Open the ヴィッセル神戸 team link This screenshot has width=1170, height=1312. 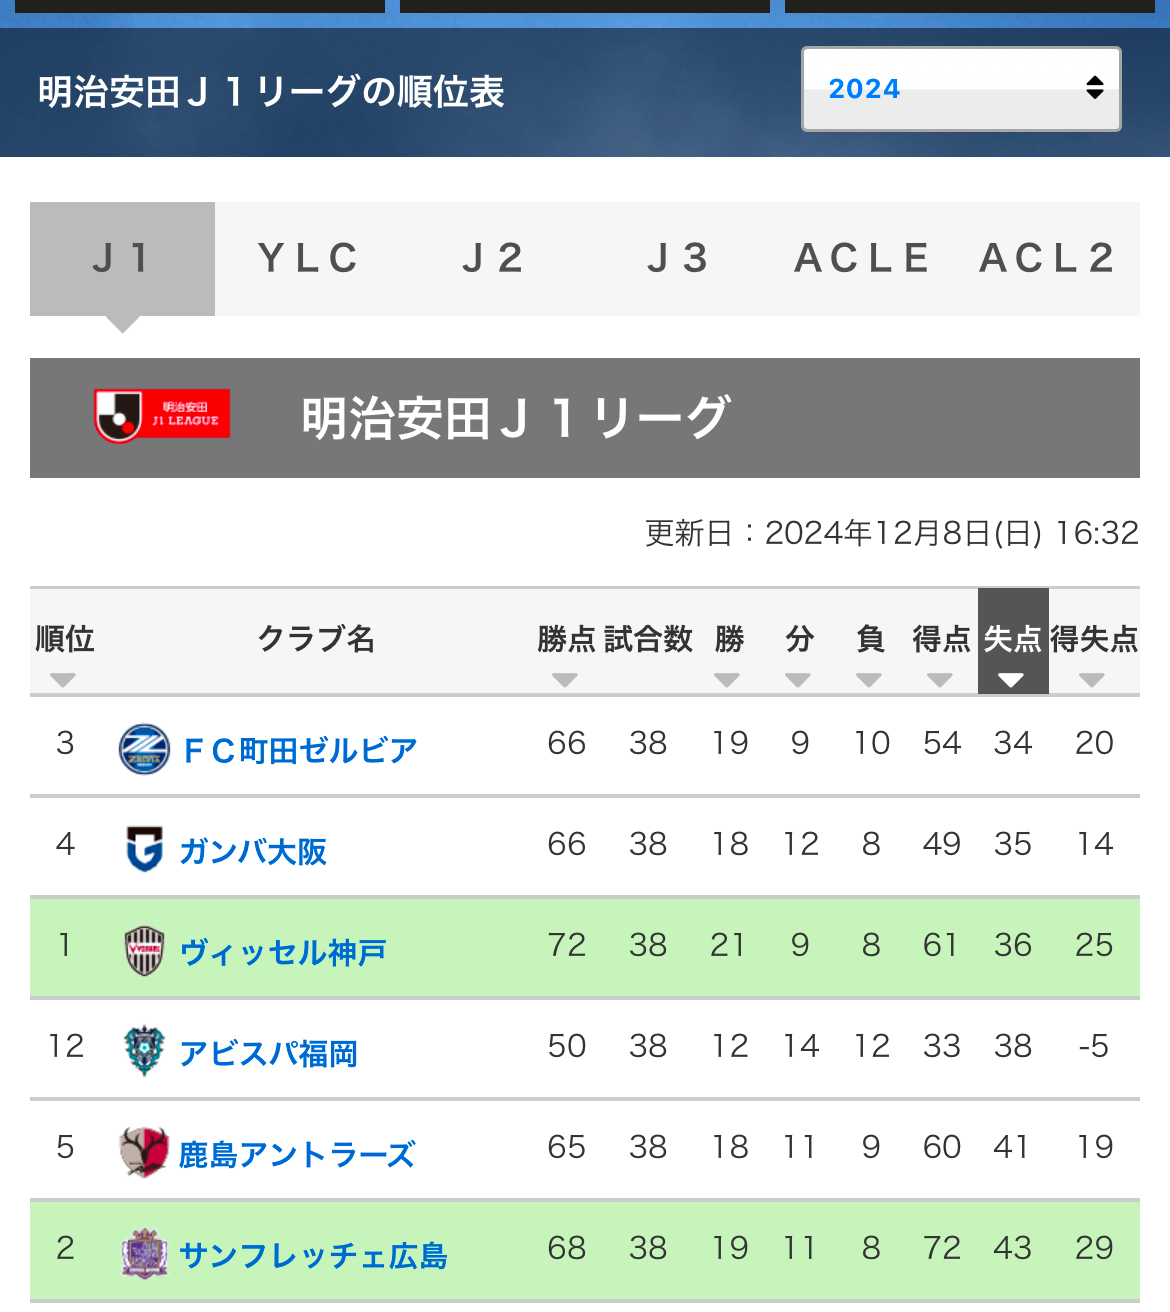coord(283,952)
